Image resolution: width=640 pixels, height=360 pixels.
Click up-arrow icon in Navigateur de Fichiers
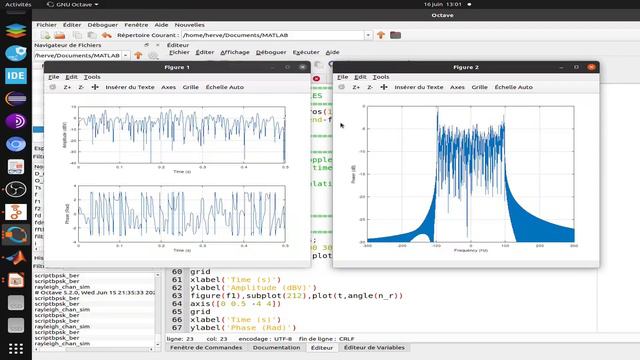[138, 55]
